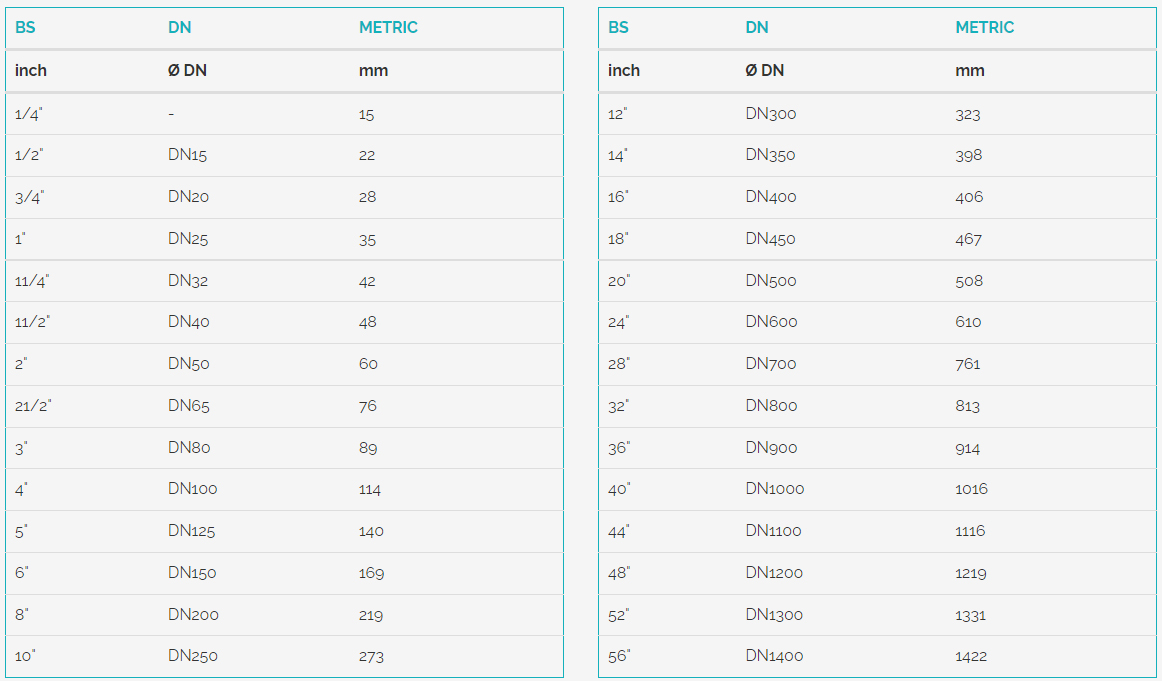Select the "Ø DN" subheader in the right table
Image resolution: width=1162 pixels, height=681 pixels.
(x=765, y=71)
